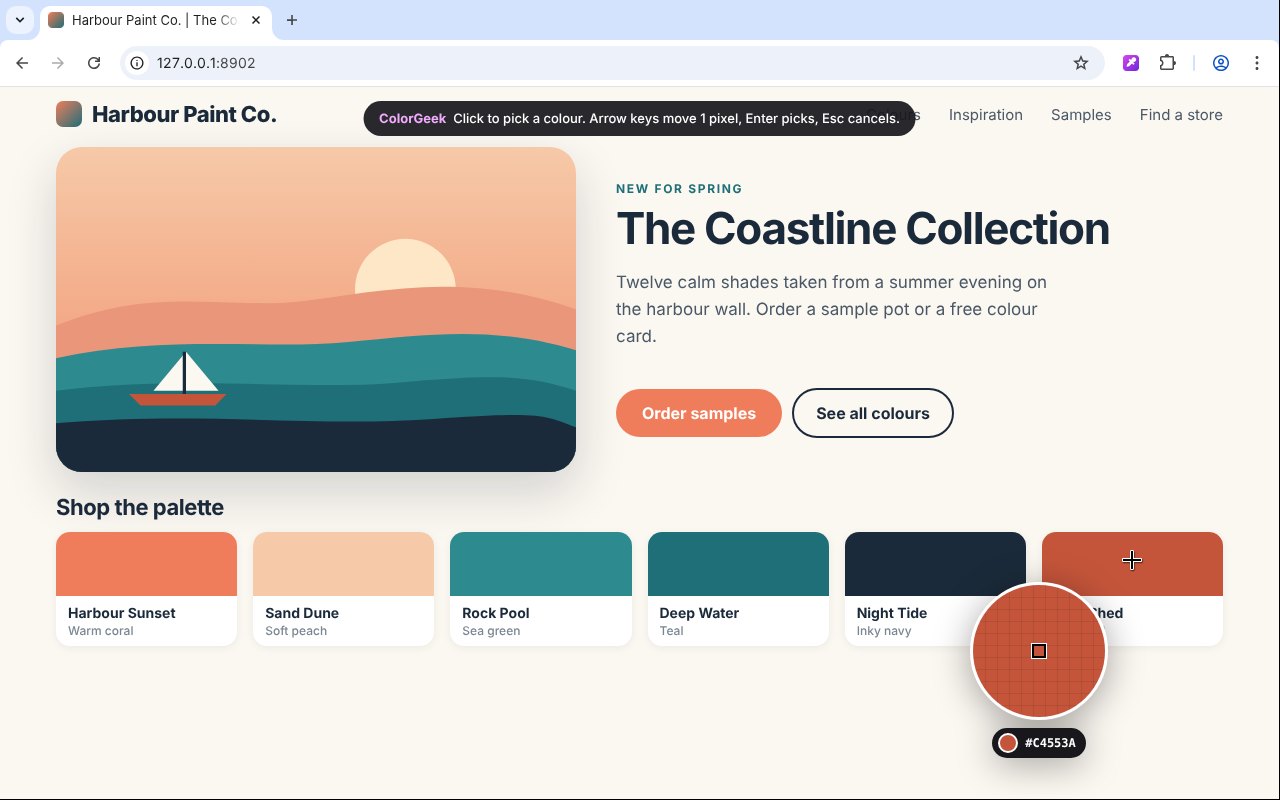The height and width of the screenshot is (800, 1280).
Task: Click the Harbour Paint Co. logo square
Action: pos(69,114)
